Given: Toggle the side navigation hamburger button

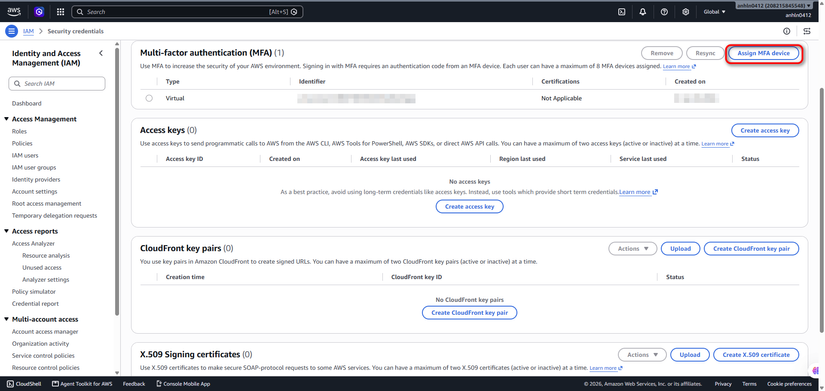Looking at the screenshot, I should pyautogui.click(x=11, y=31).
